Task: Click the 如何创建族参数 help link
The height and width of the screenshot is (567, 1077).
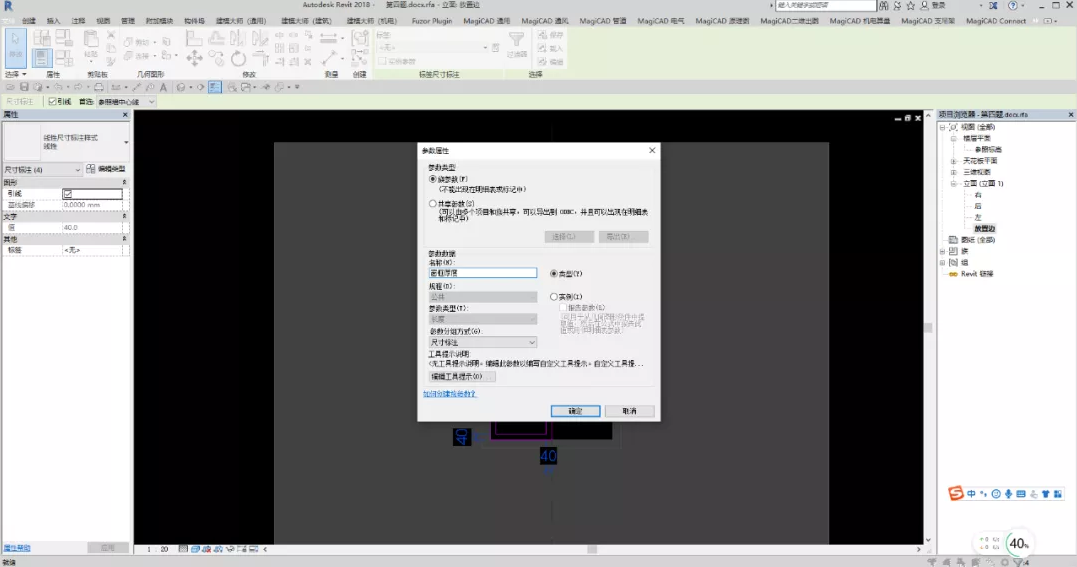Action: [449, 394]
